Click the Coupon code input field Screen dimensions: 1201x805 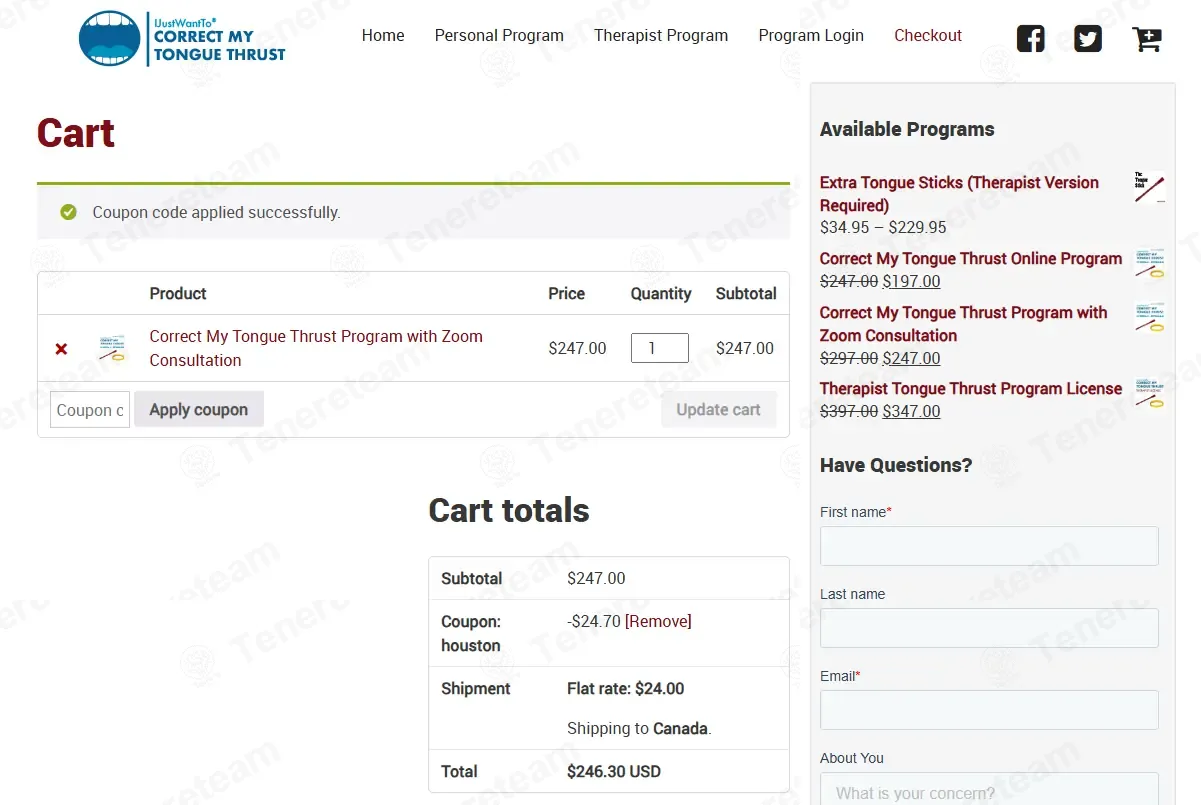[x=90, y=409]
